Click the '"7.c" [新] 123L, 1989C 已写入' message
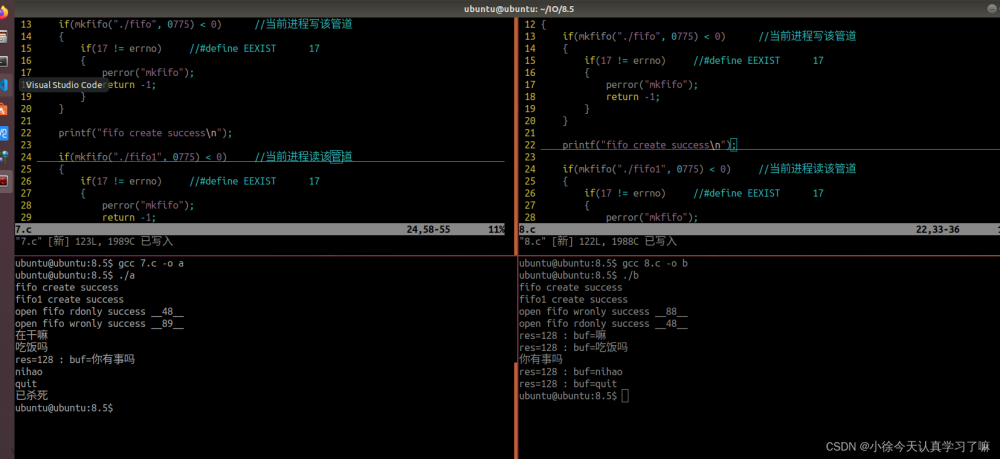The image size is (1000, 459). point(94,242)
